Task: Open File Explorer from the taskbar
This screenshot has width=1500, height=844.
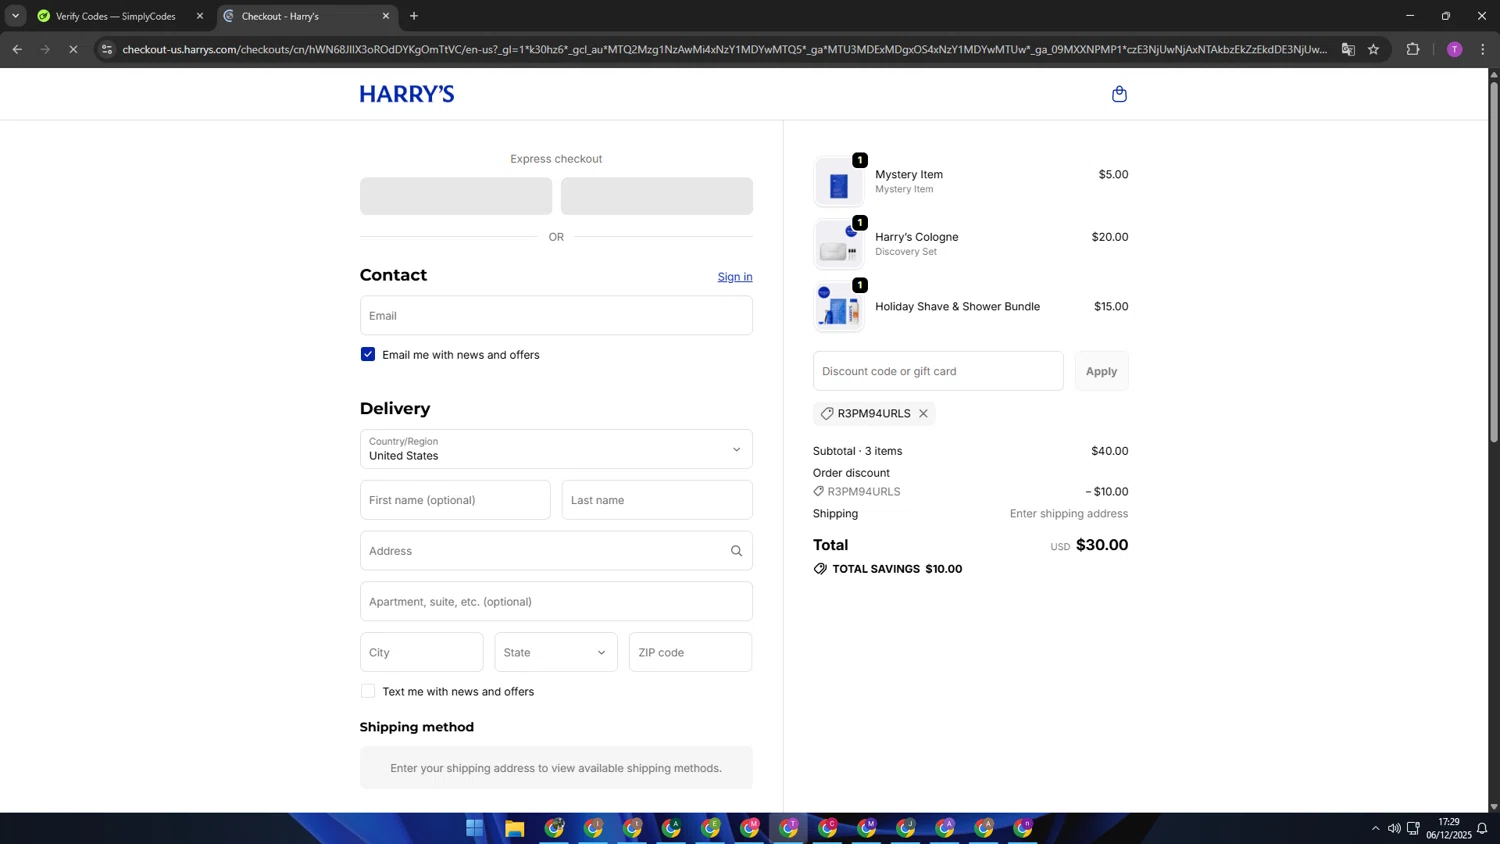Action: coord(514,828)
